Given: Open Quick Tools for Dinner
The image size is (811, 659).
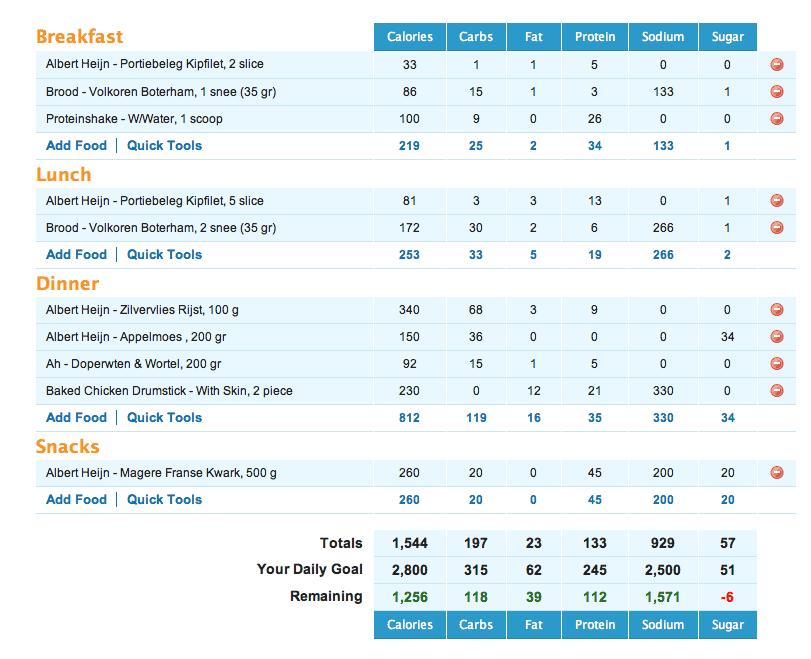Looking at the screenshot, I should pyautogui.click(x=164, y=418).
